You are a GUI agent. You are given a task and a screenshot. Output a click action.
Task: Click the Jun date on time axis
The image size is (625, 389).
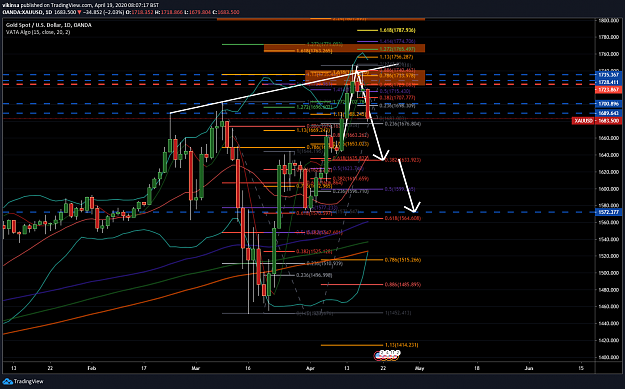(x=529, y=368)
